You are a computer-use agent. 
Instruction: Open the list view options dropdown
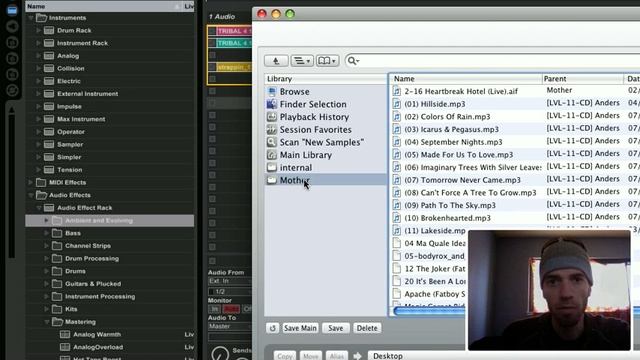[302, 61]
